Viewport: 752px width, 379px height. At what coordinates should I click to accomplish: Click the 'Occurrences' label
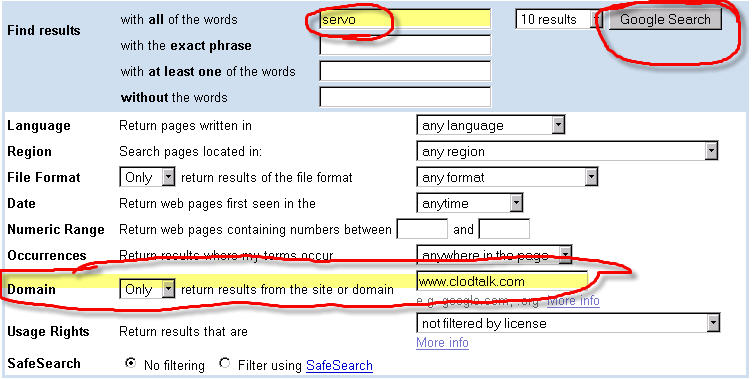pos(47,255)
